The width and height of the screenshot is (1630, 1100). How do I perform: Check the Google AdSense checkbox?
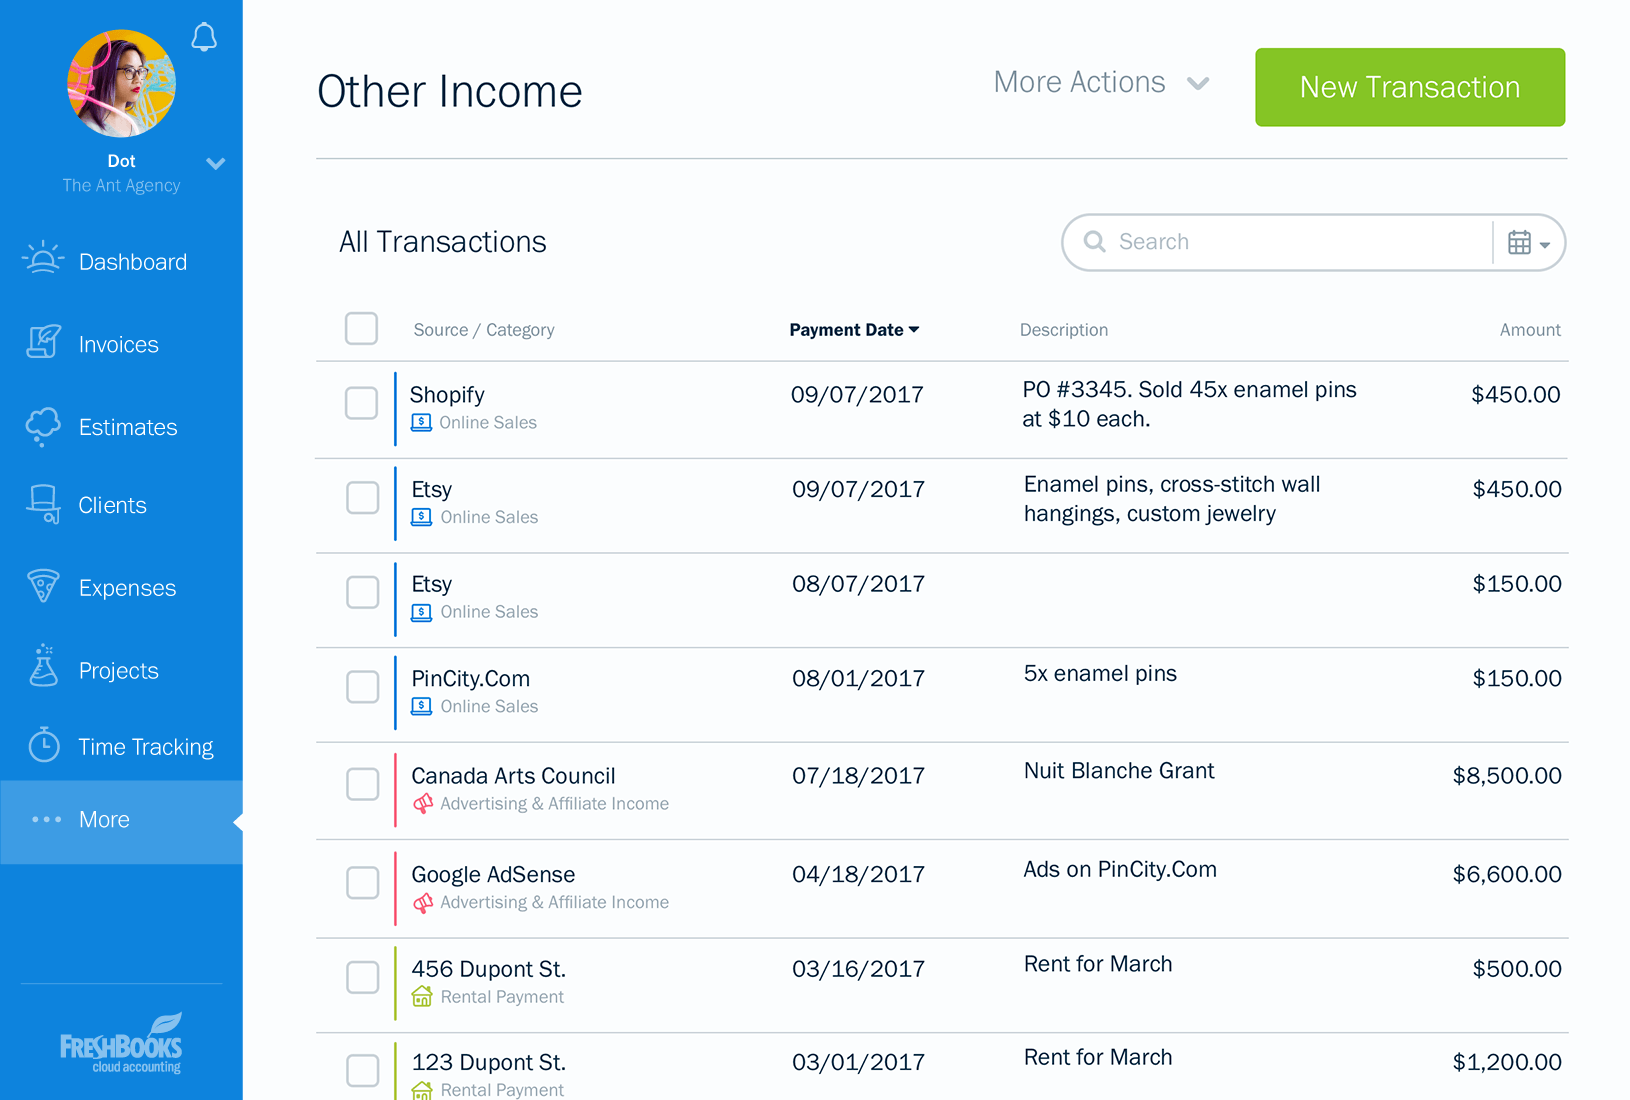pyautogui.click(x=362, y=882)
